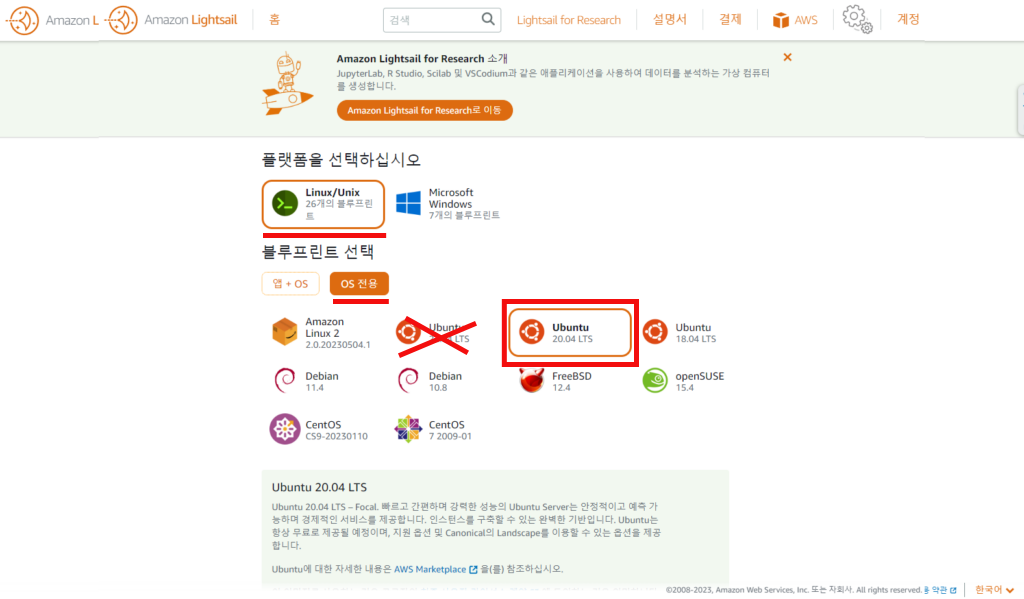Select the CentOS 7 2009-01 blueprint
Viewport: 1024px width, 599px height.
(x=434, y=430)
